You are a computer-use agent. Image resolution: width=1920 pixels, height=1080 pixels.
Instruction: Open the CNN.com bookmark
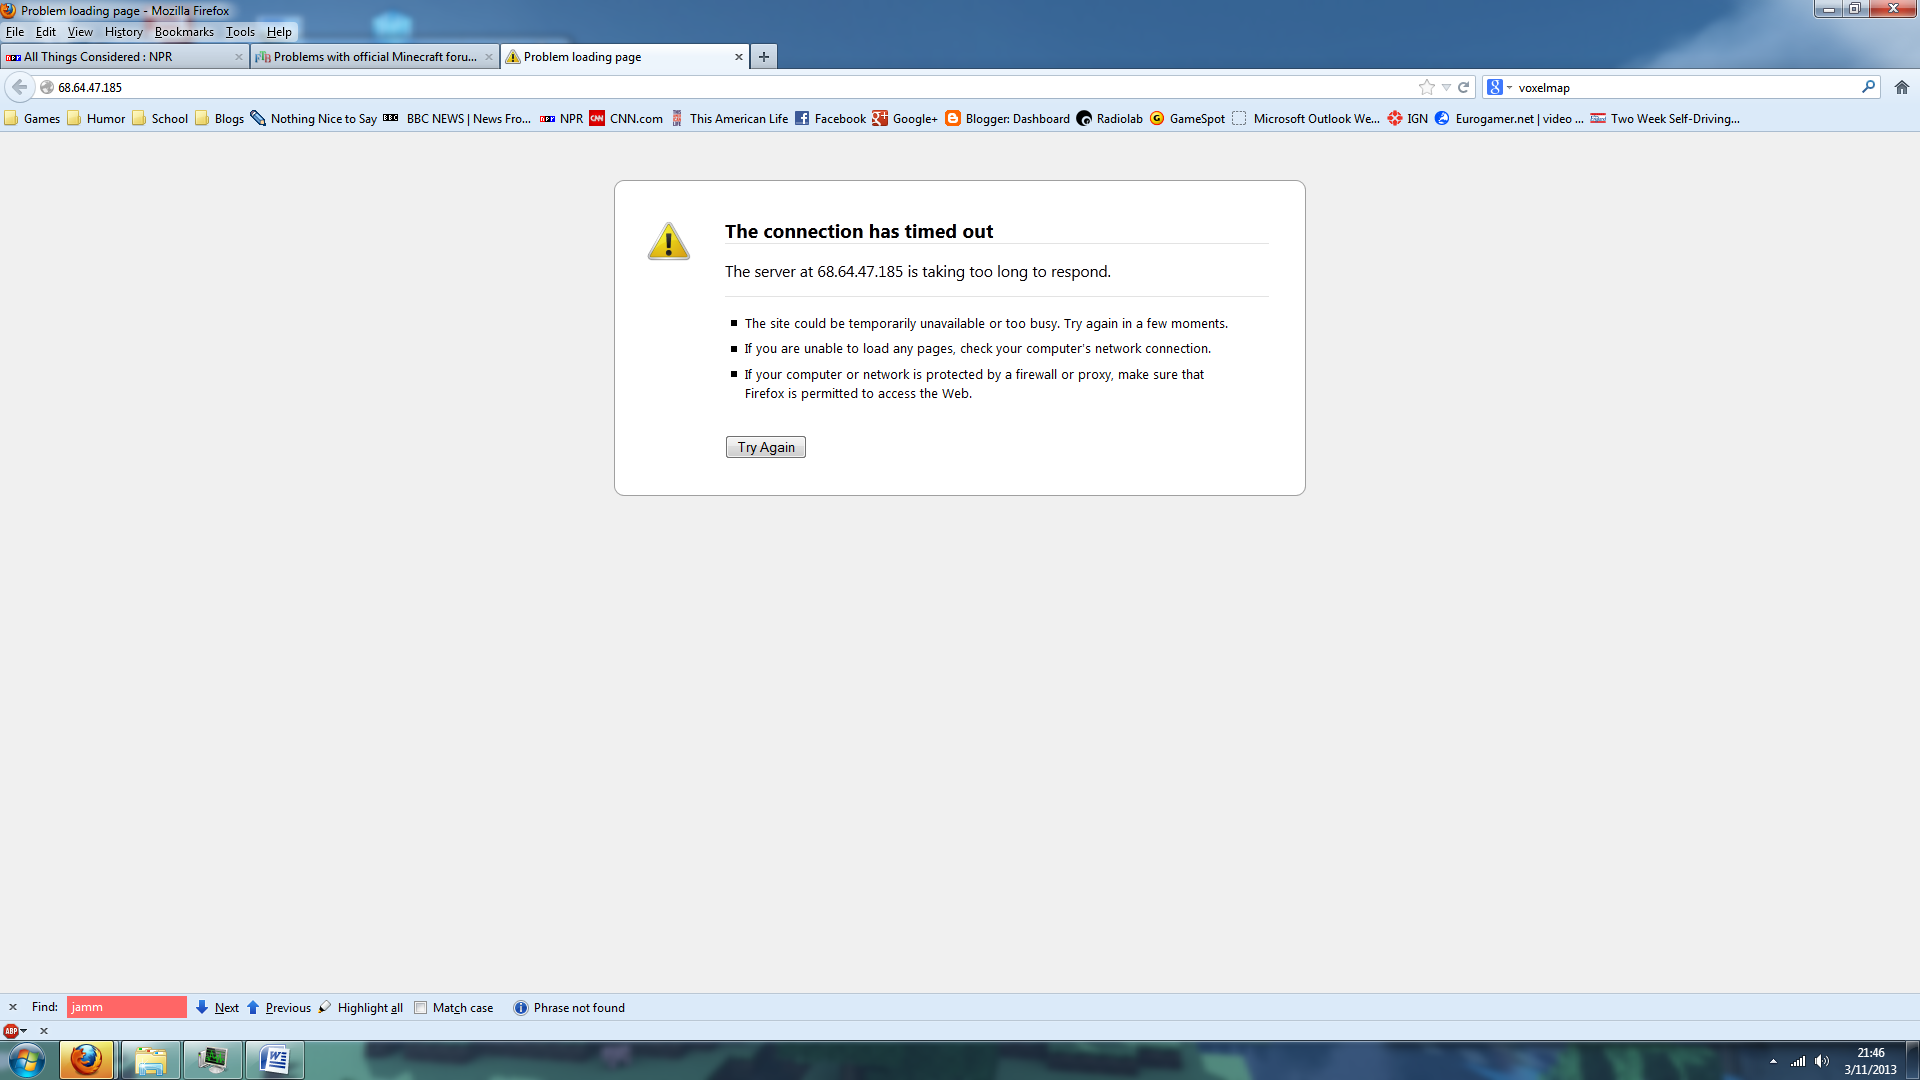[x=626, y=118]
